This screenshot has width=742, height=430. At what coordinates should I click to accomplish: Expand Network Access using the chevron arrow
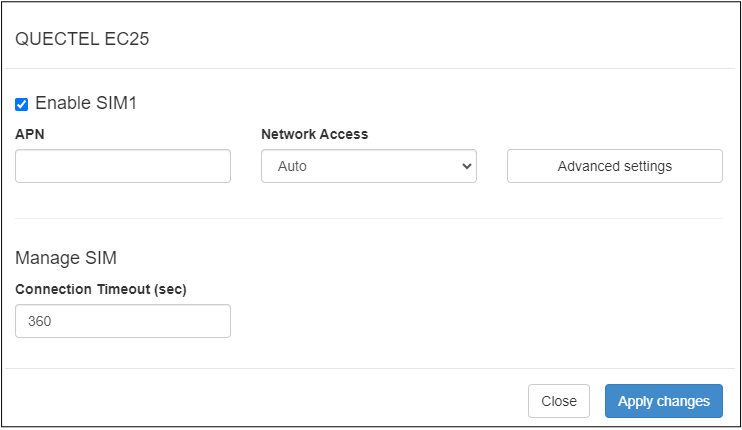tap(466, 166)
